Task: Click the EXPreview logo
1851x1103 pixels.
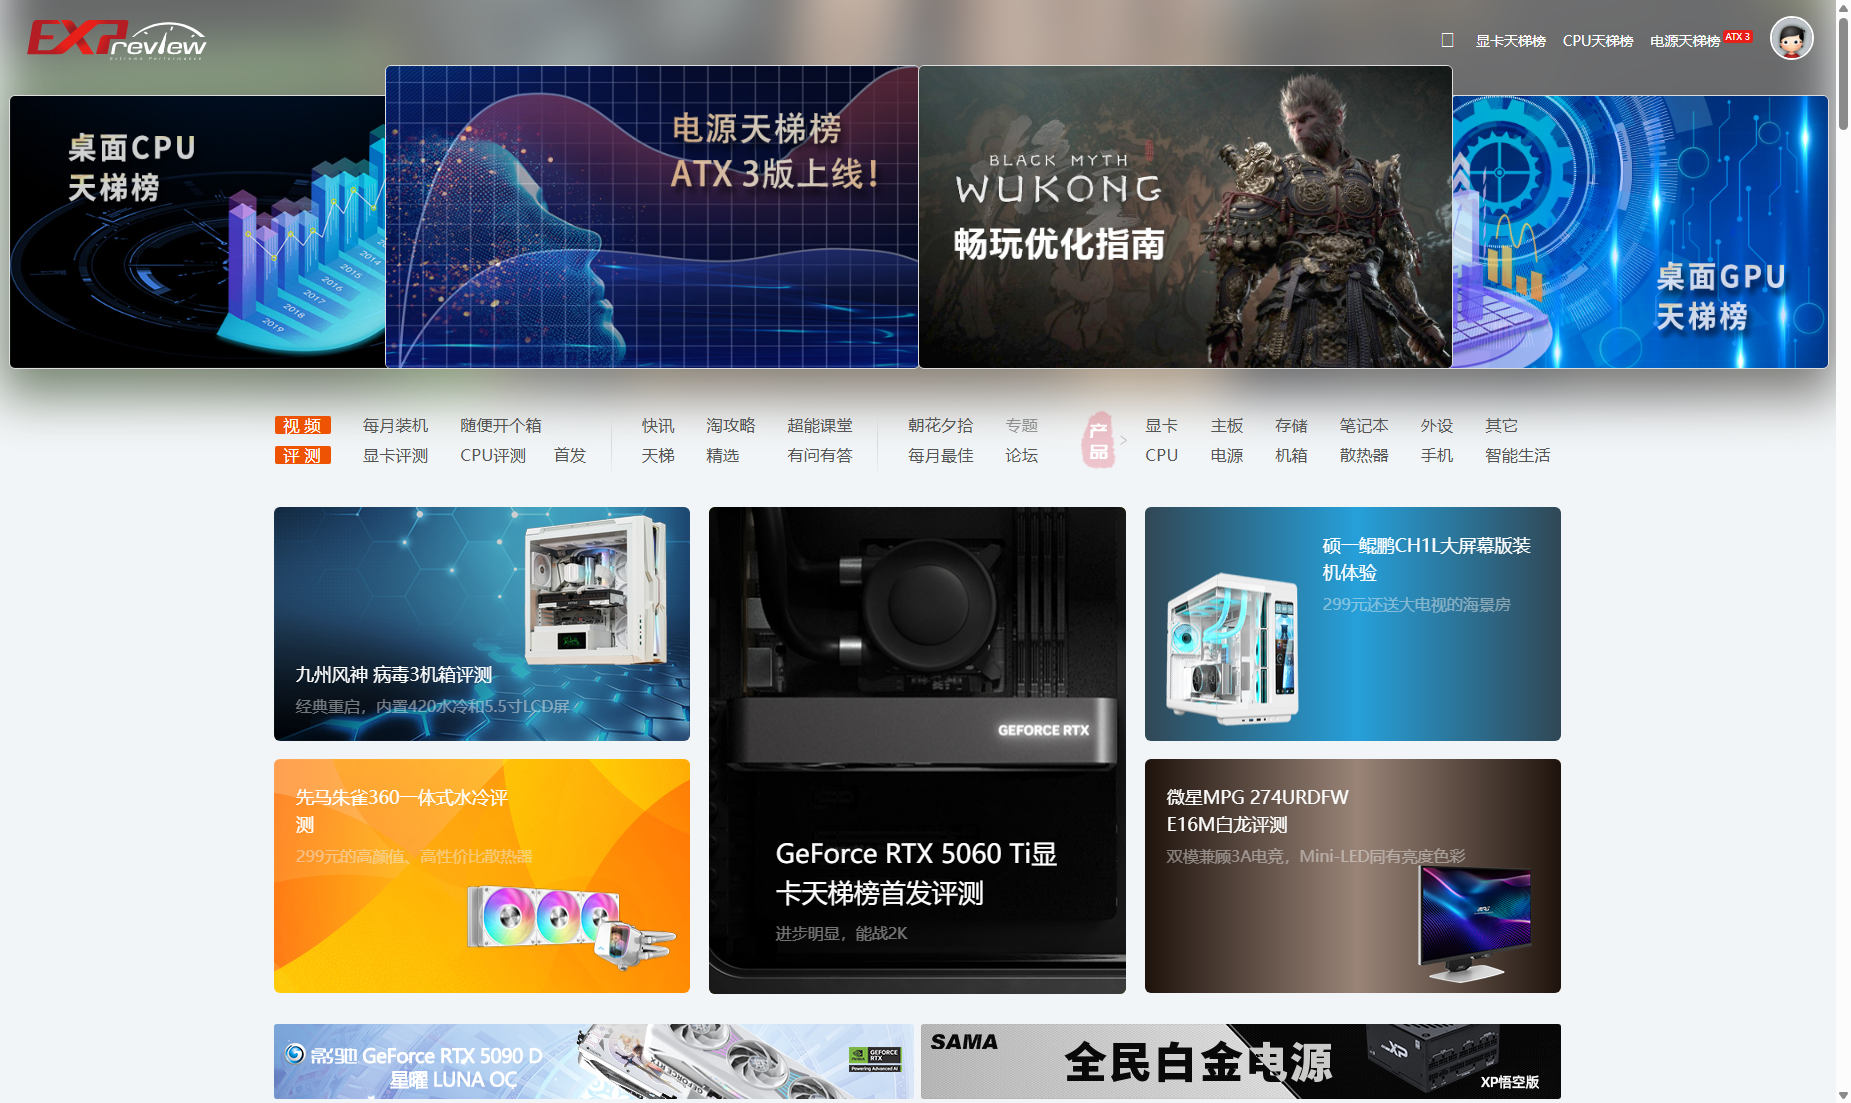Action: pos(117,40)
